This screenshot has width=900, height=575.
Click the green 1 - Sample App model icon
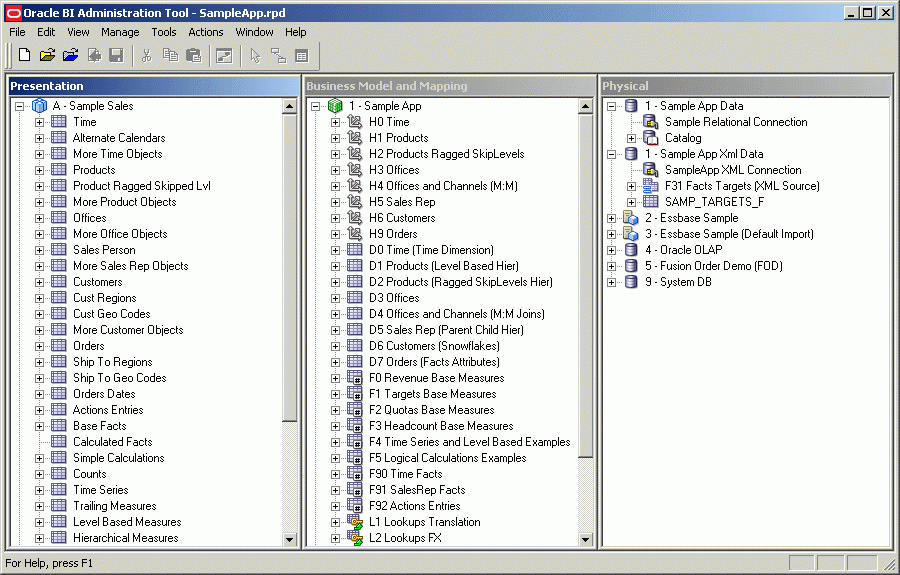click(x=335, y=106)
